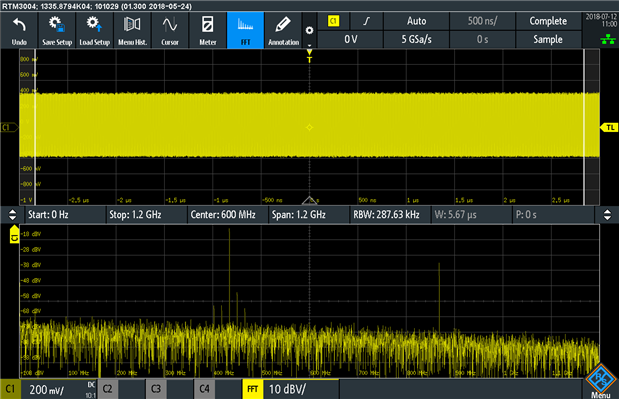Open Save Setup

coord(57,30)
